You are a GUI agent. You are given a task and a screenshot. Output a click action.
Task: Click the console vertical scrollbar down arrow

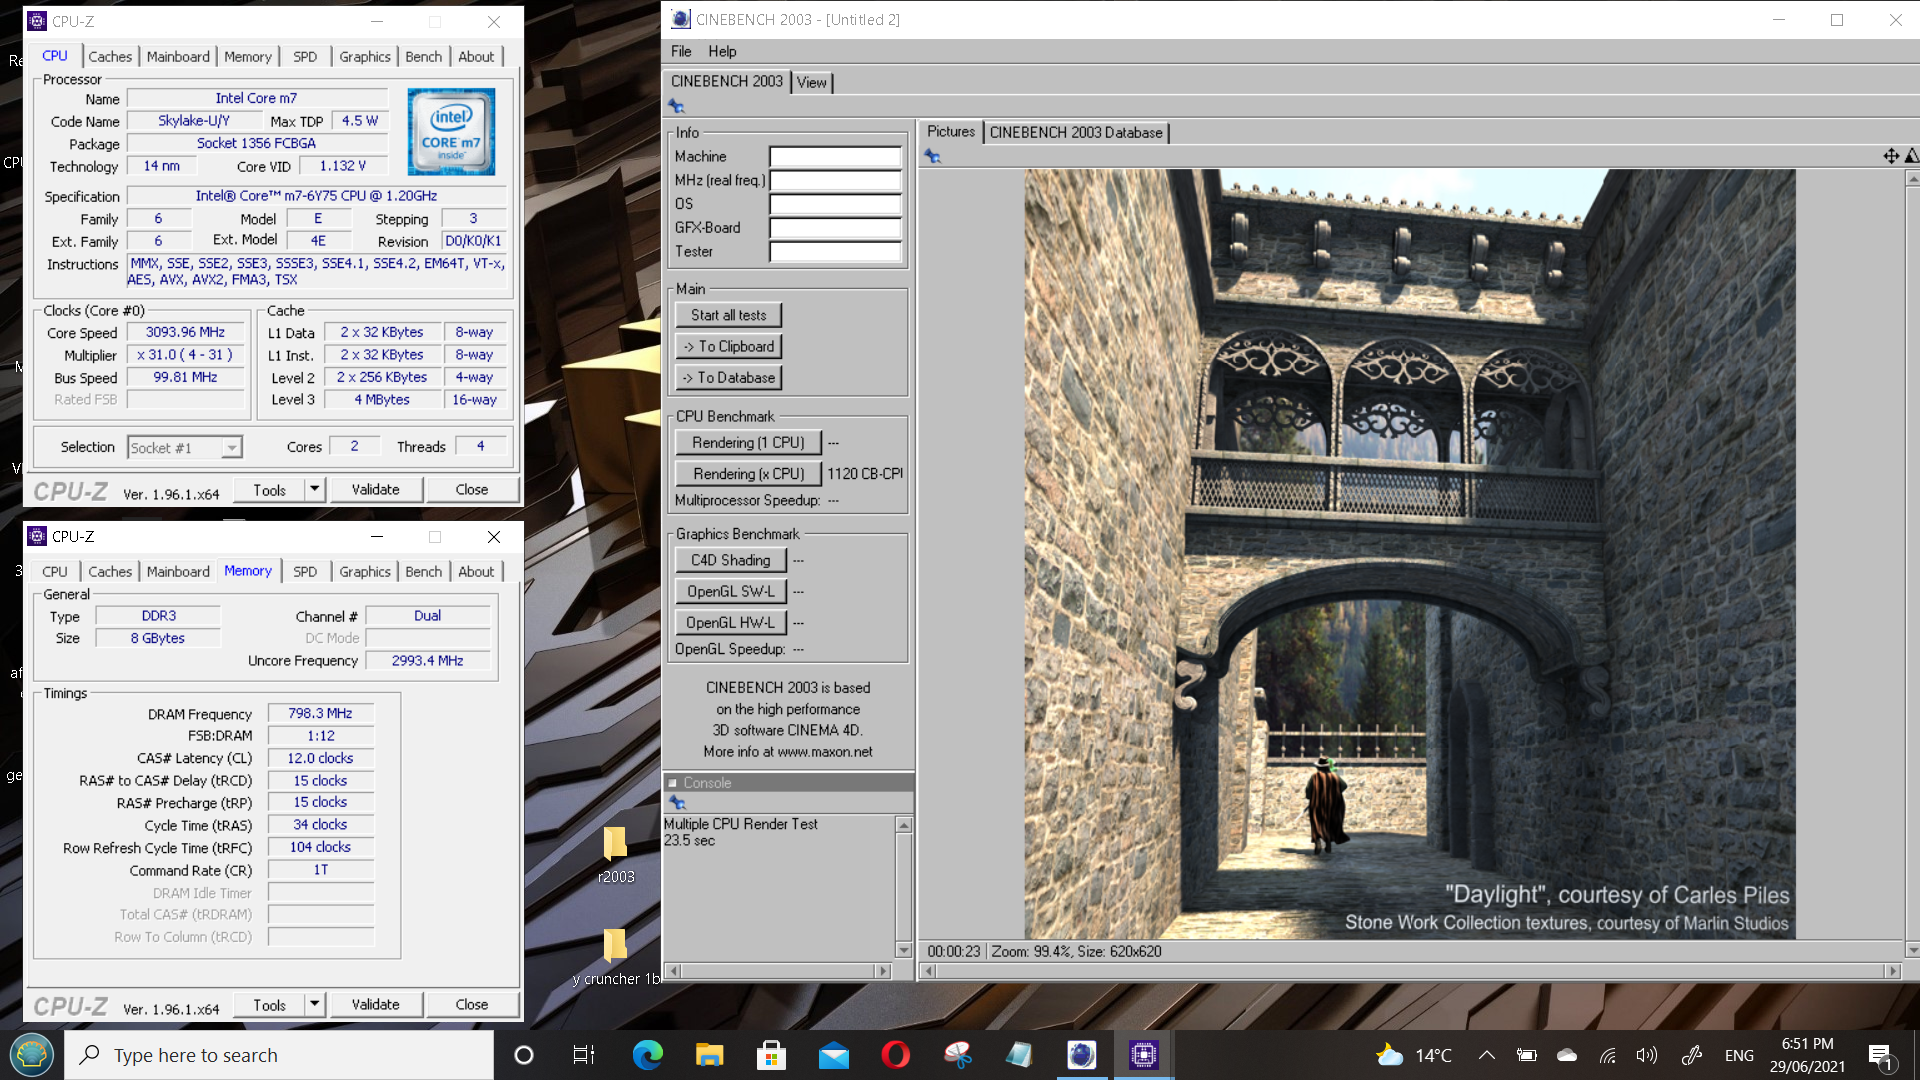[903, 950]
